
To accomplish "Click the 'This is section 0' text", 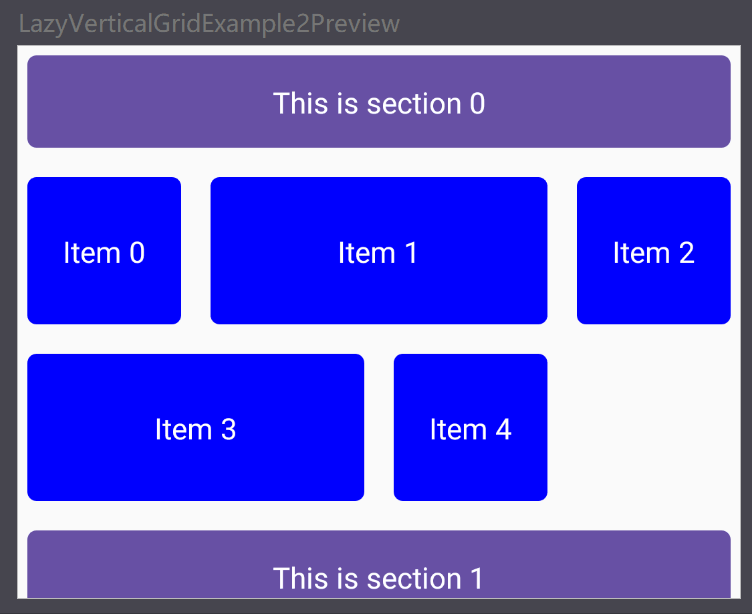I will click(x=379, y=103).
